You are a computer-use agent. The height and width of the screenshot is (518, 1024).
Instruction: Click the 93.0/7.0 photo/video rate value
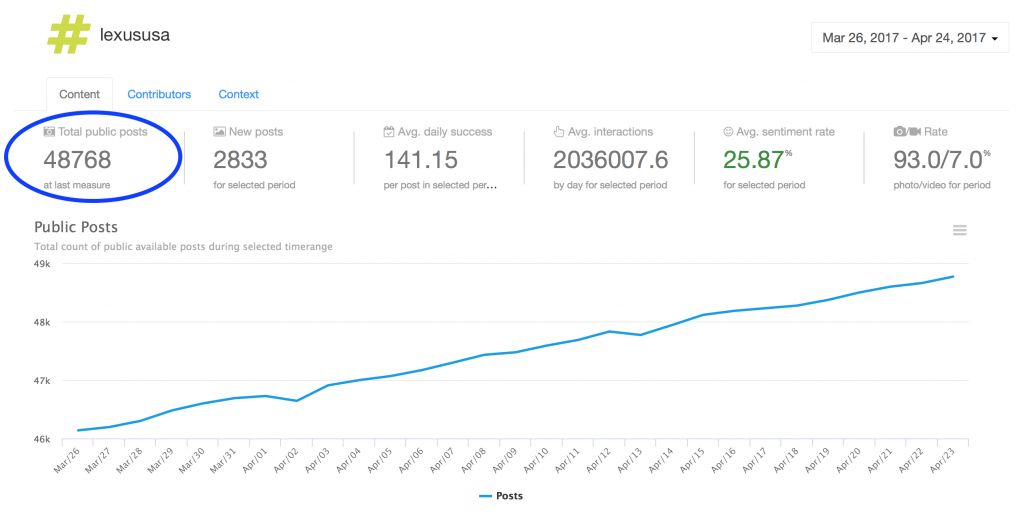[x=938, y=159]
